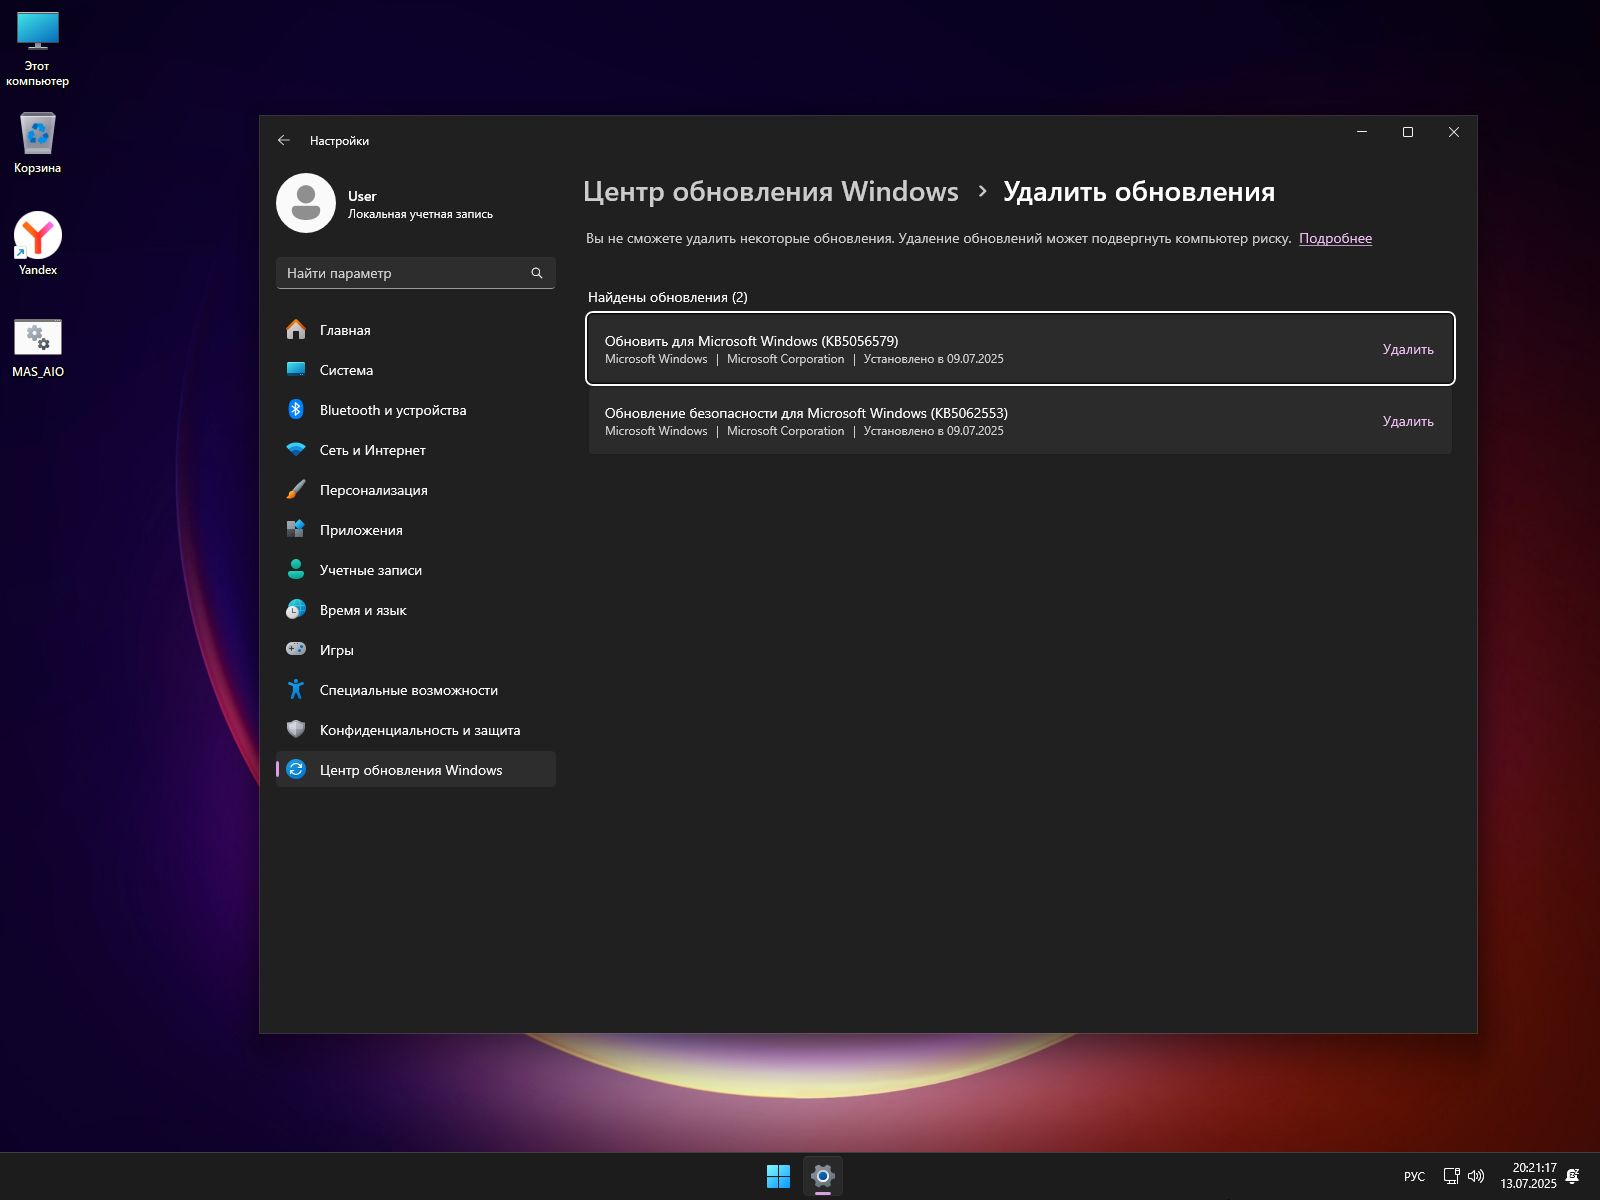Screen dimensions: 1600x1200
Task: Click the Settings gear taskbar icon
Action: (x=823, y=1176)
